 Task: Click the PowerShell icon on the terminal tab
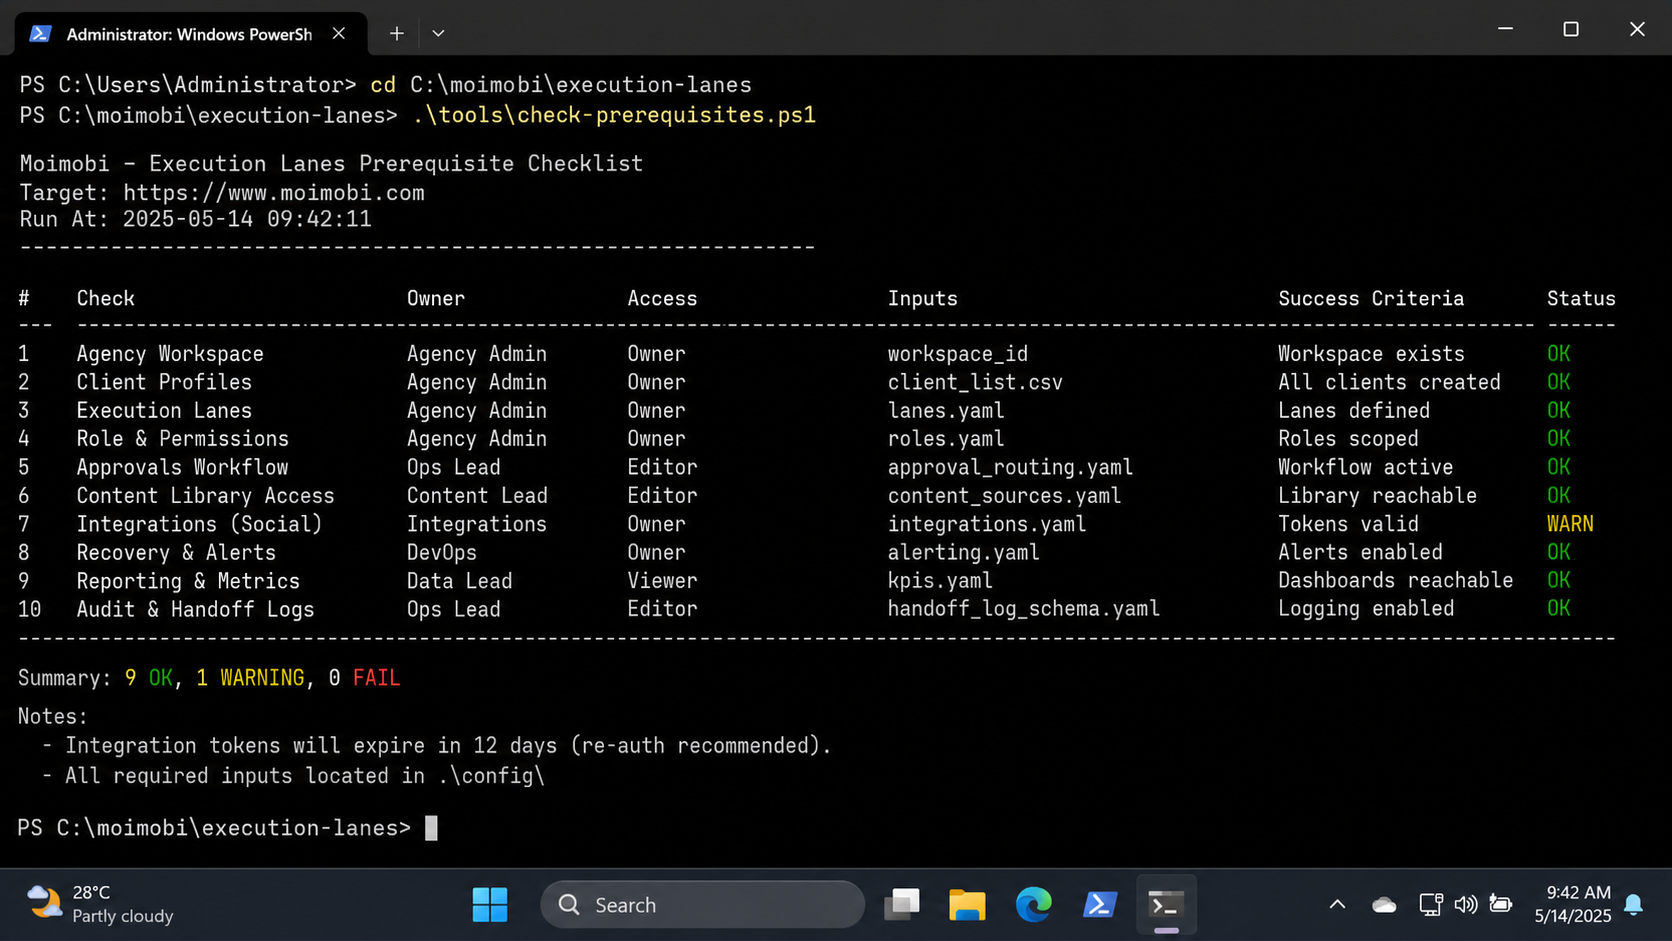(40, 34)
